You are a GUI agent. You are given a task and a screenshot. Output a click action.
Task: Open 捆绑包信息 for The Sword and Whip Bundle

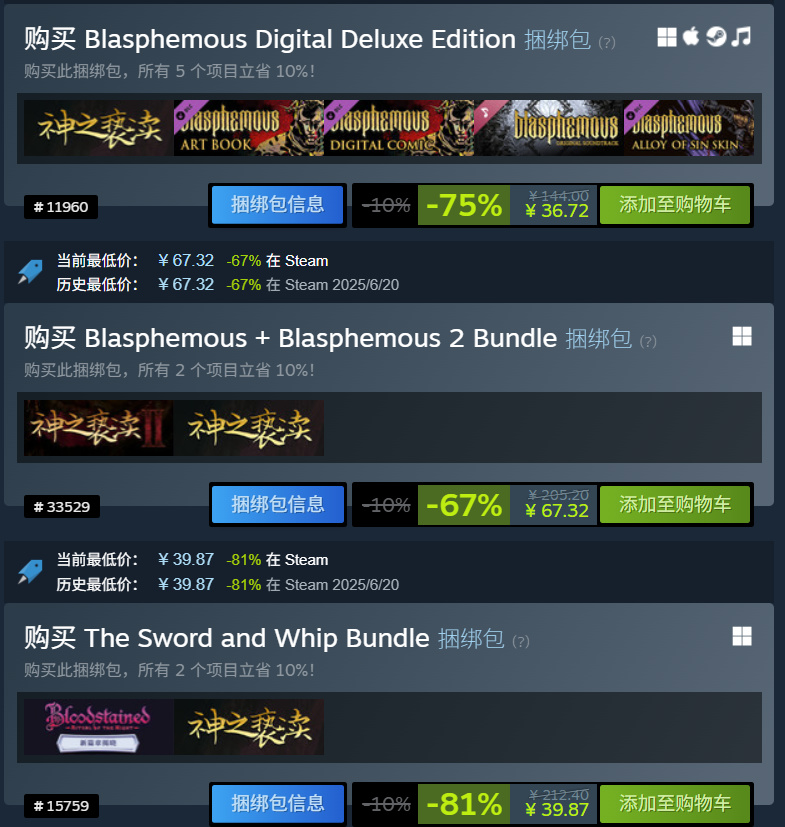(277, 804)
